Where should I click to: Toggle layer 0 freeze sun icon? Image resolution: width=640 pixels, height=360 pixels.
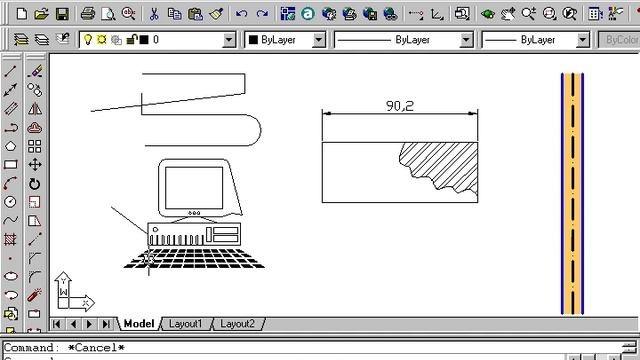click(102, 40)
